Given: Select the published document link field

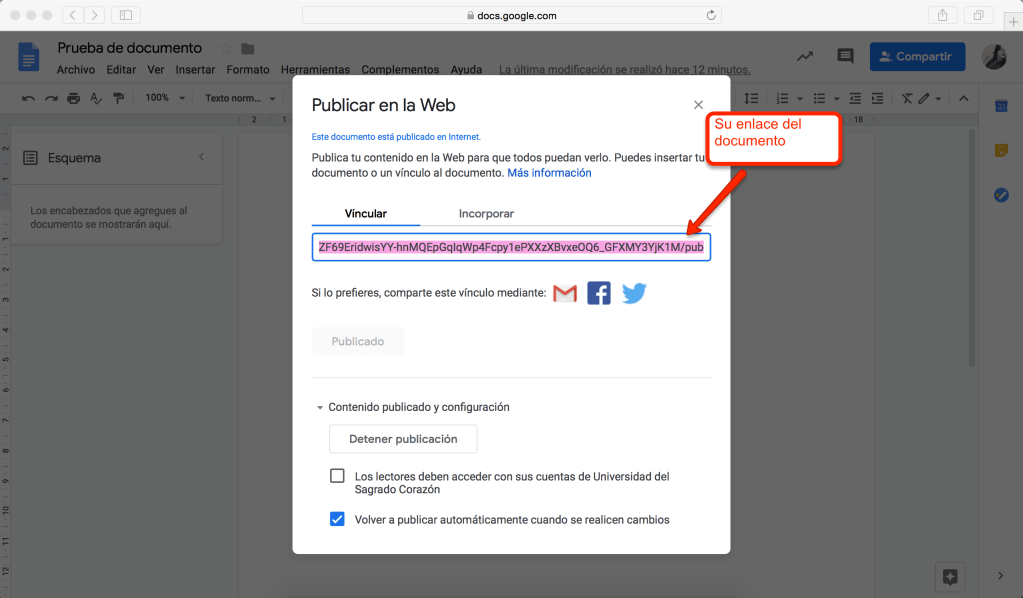Looking at the screenshot, I should [511, 247].
